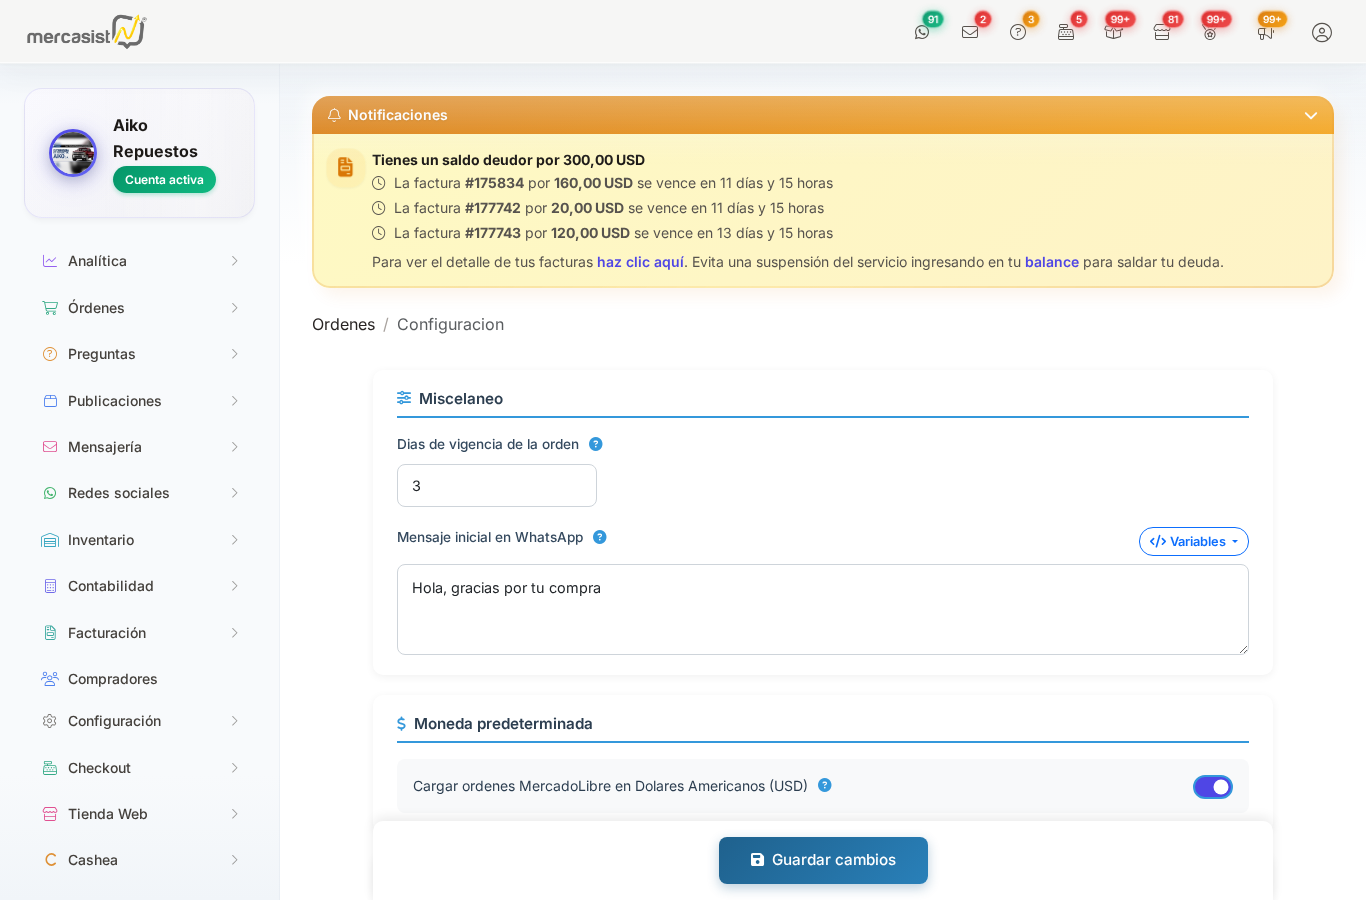This screenshot has height=900, width=1366.
Task: Open the cash register notifications icon
Action: [x=1066, y=31]
